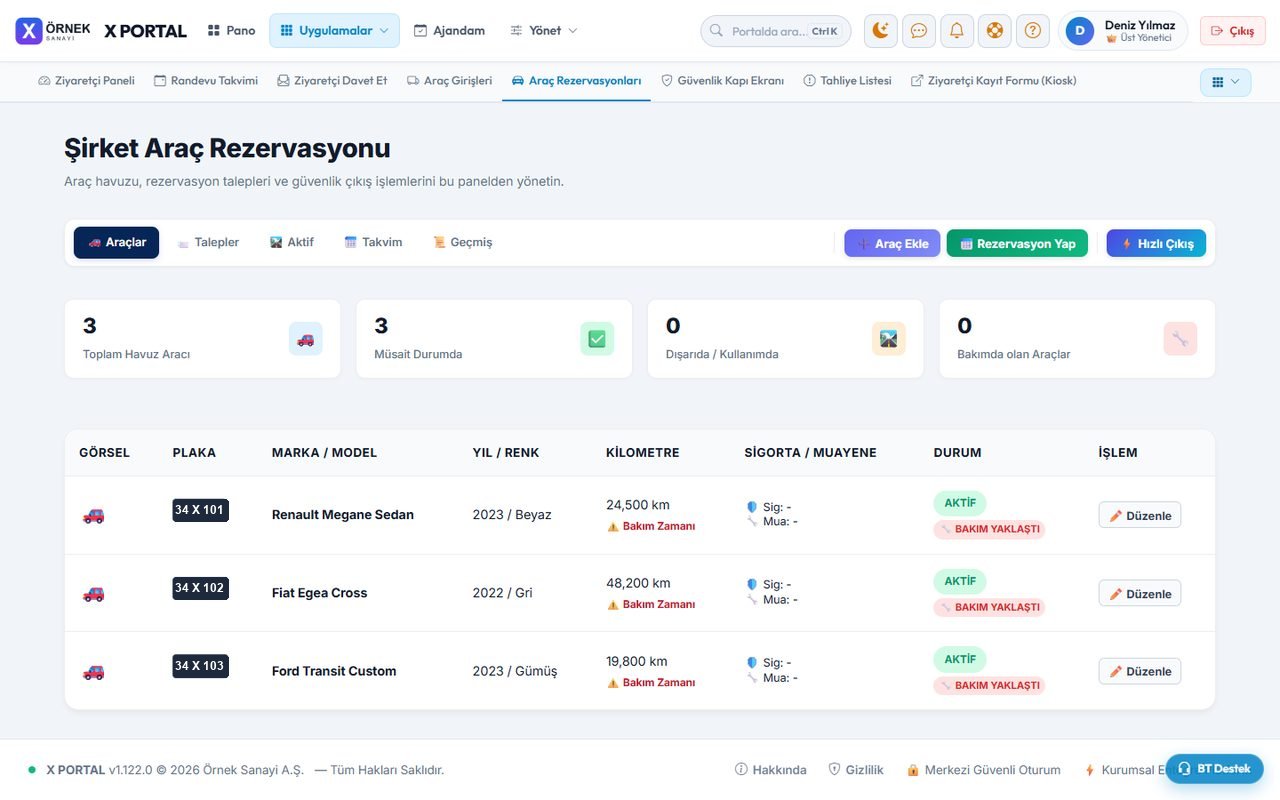This screenshot has width=1280, height=800.
Task: Switch to the Geçmiş tab
Action: 462,242
